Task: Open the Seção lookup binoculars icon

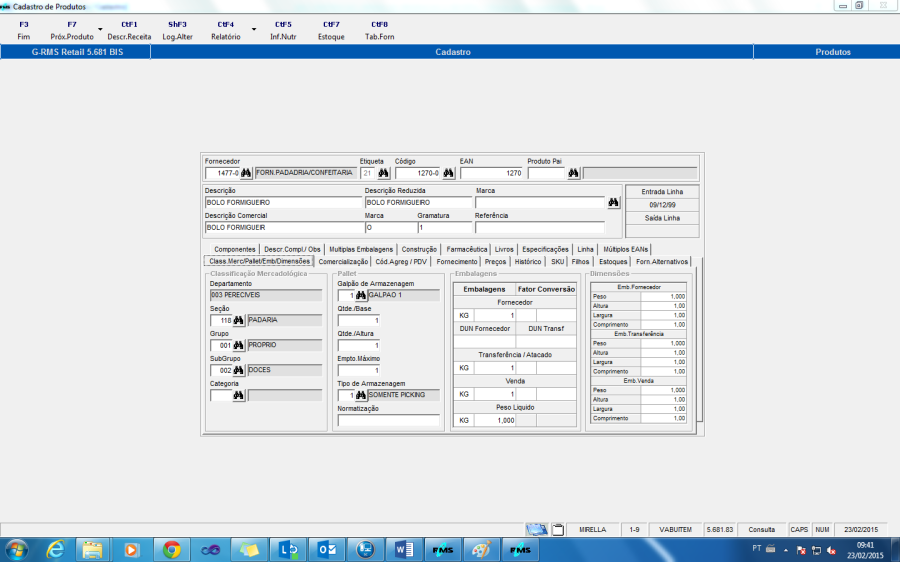Action: 239,320
